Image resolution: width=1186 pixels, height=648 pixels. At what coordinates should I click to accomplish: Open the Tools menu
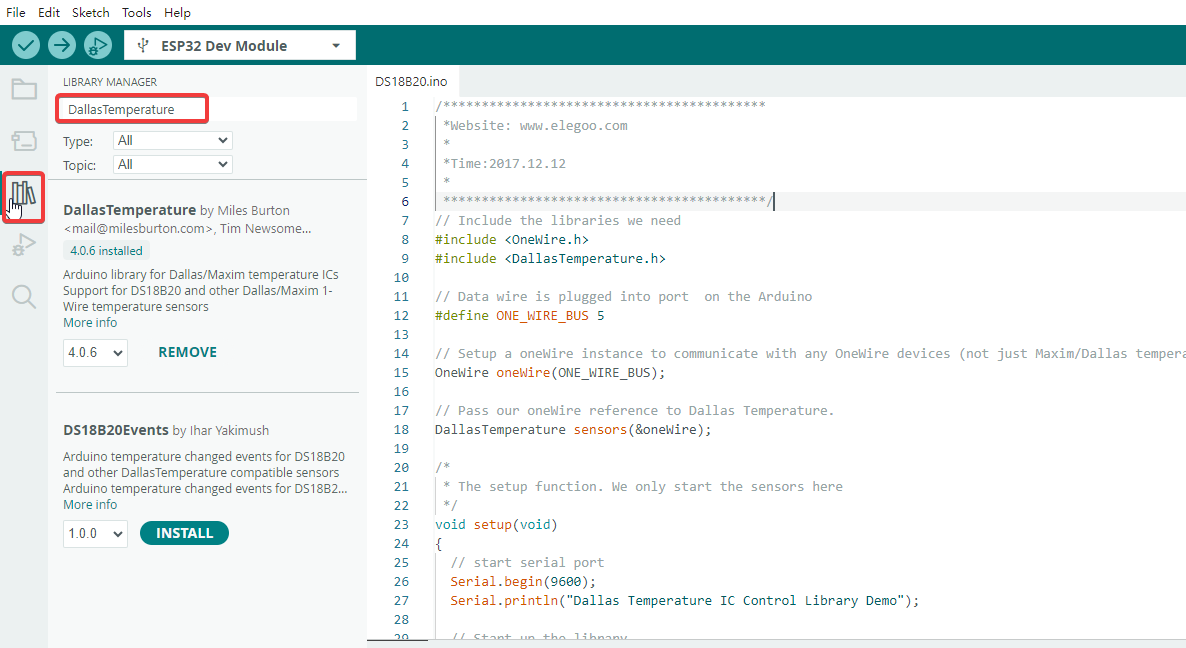click(x=137, y=13)
